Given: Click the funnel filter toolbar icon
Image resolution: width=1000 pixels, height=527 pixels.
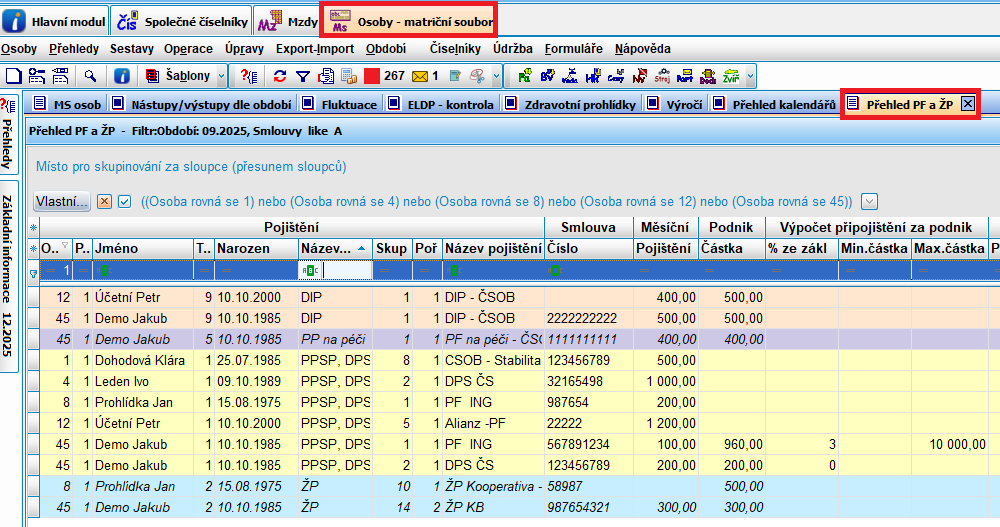Looking at the screenshot, I should pyautogui.click(x=303, y=75).
